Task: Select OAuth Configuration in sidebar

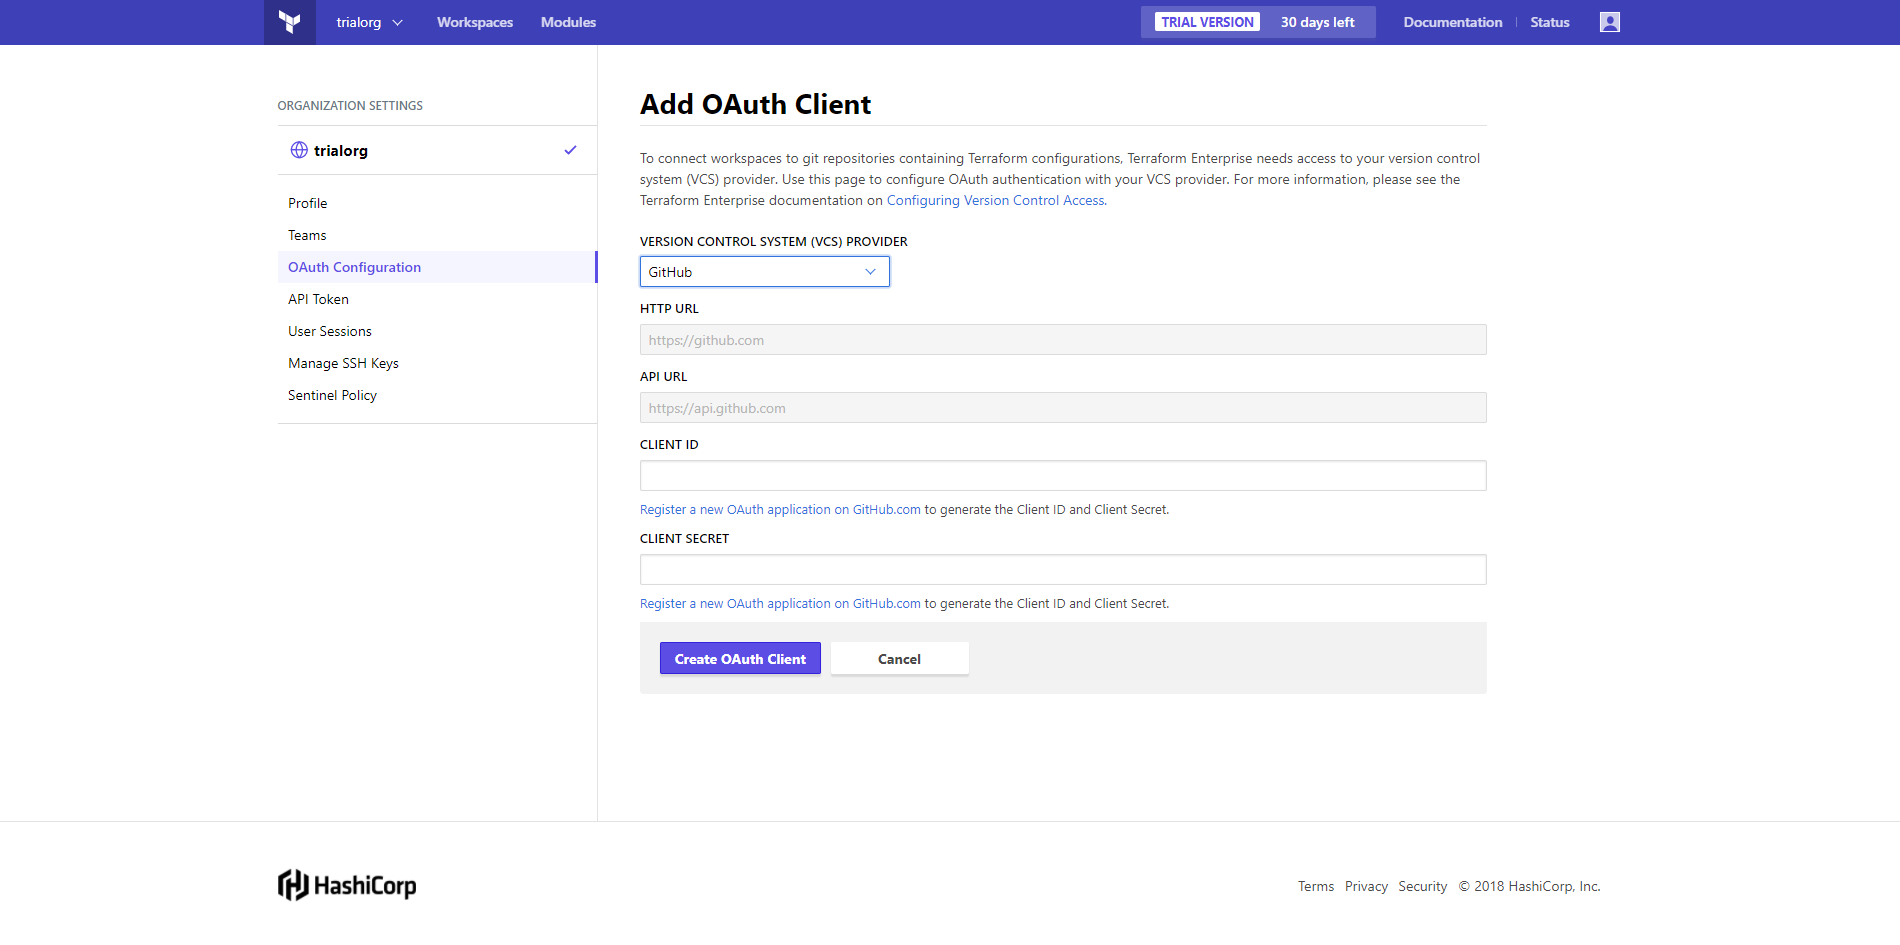Action: [437, 267]
